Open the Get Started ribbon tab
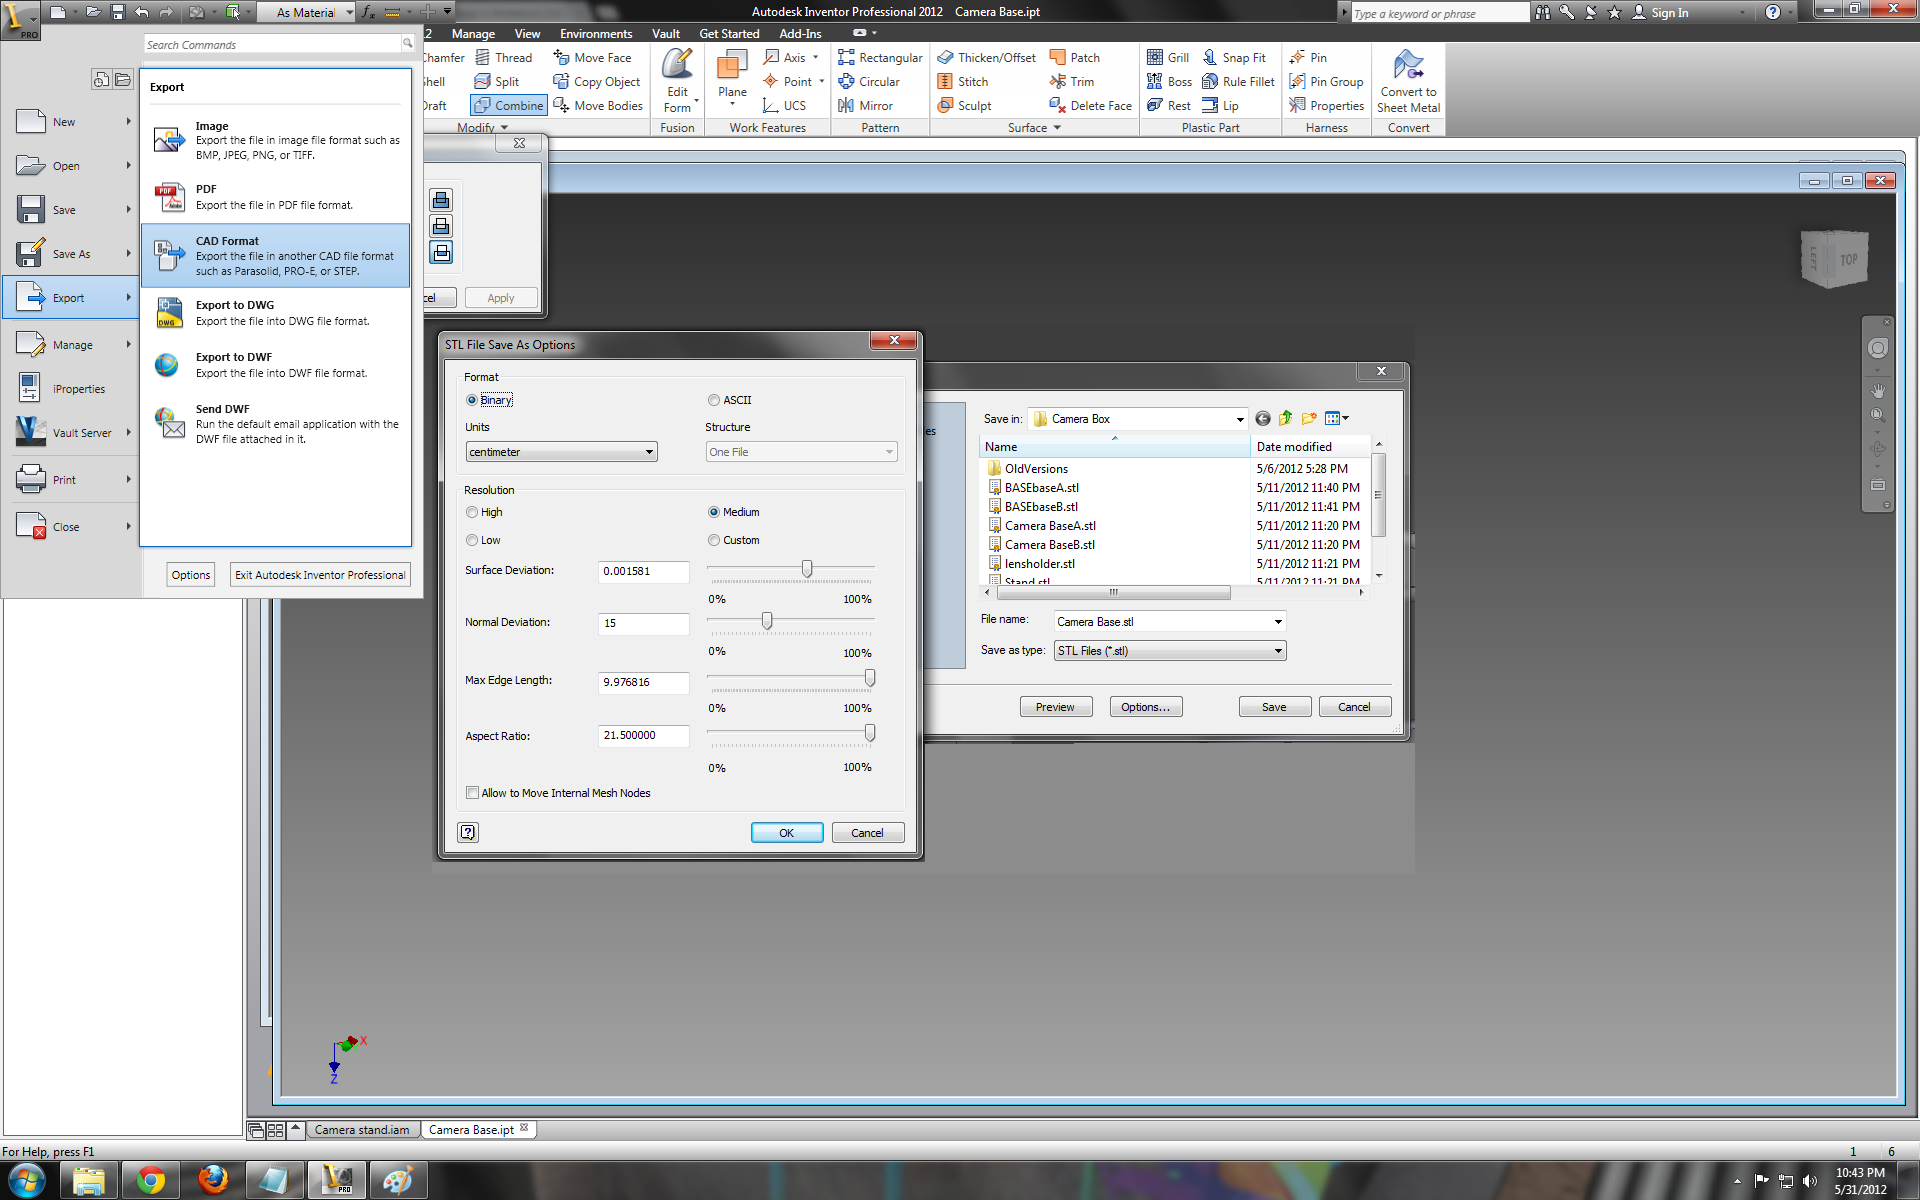Viewport: 1920px width, 1200px height. click(729, 34)
